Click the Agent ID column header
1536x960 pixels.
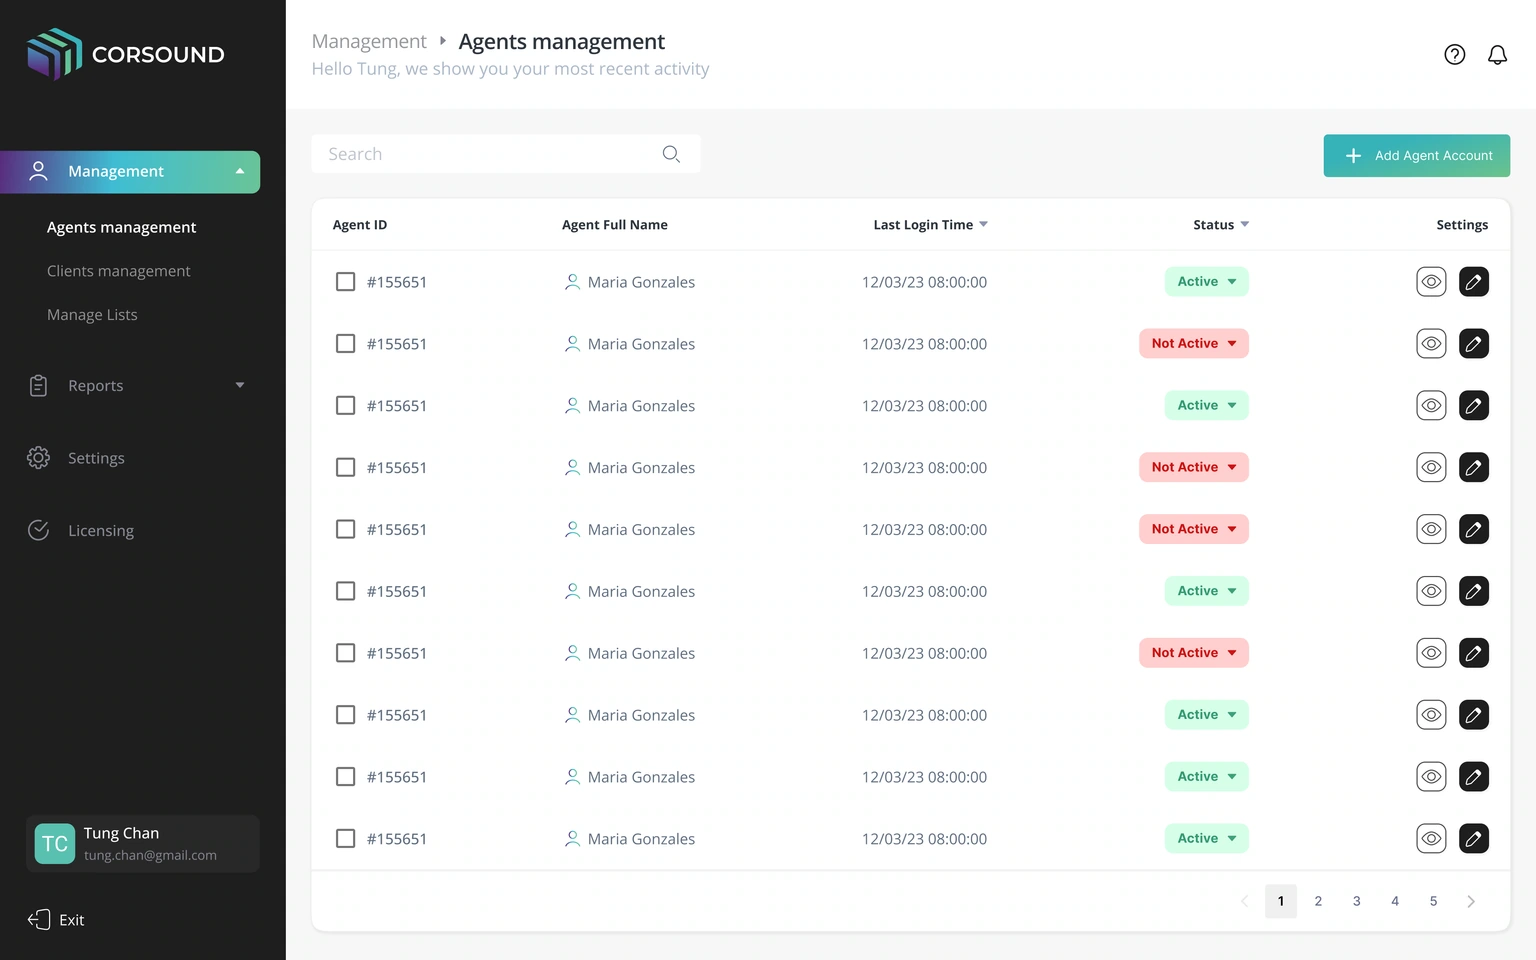pyautogui.click(x=360, y=225)
